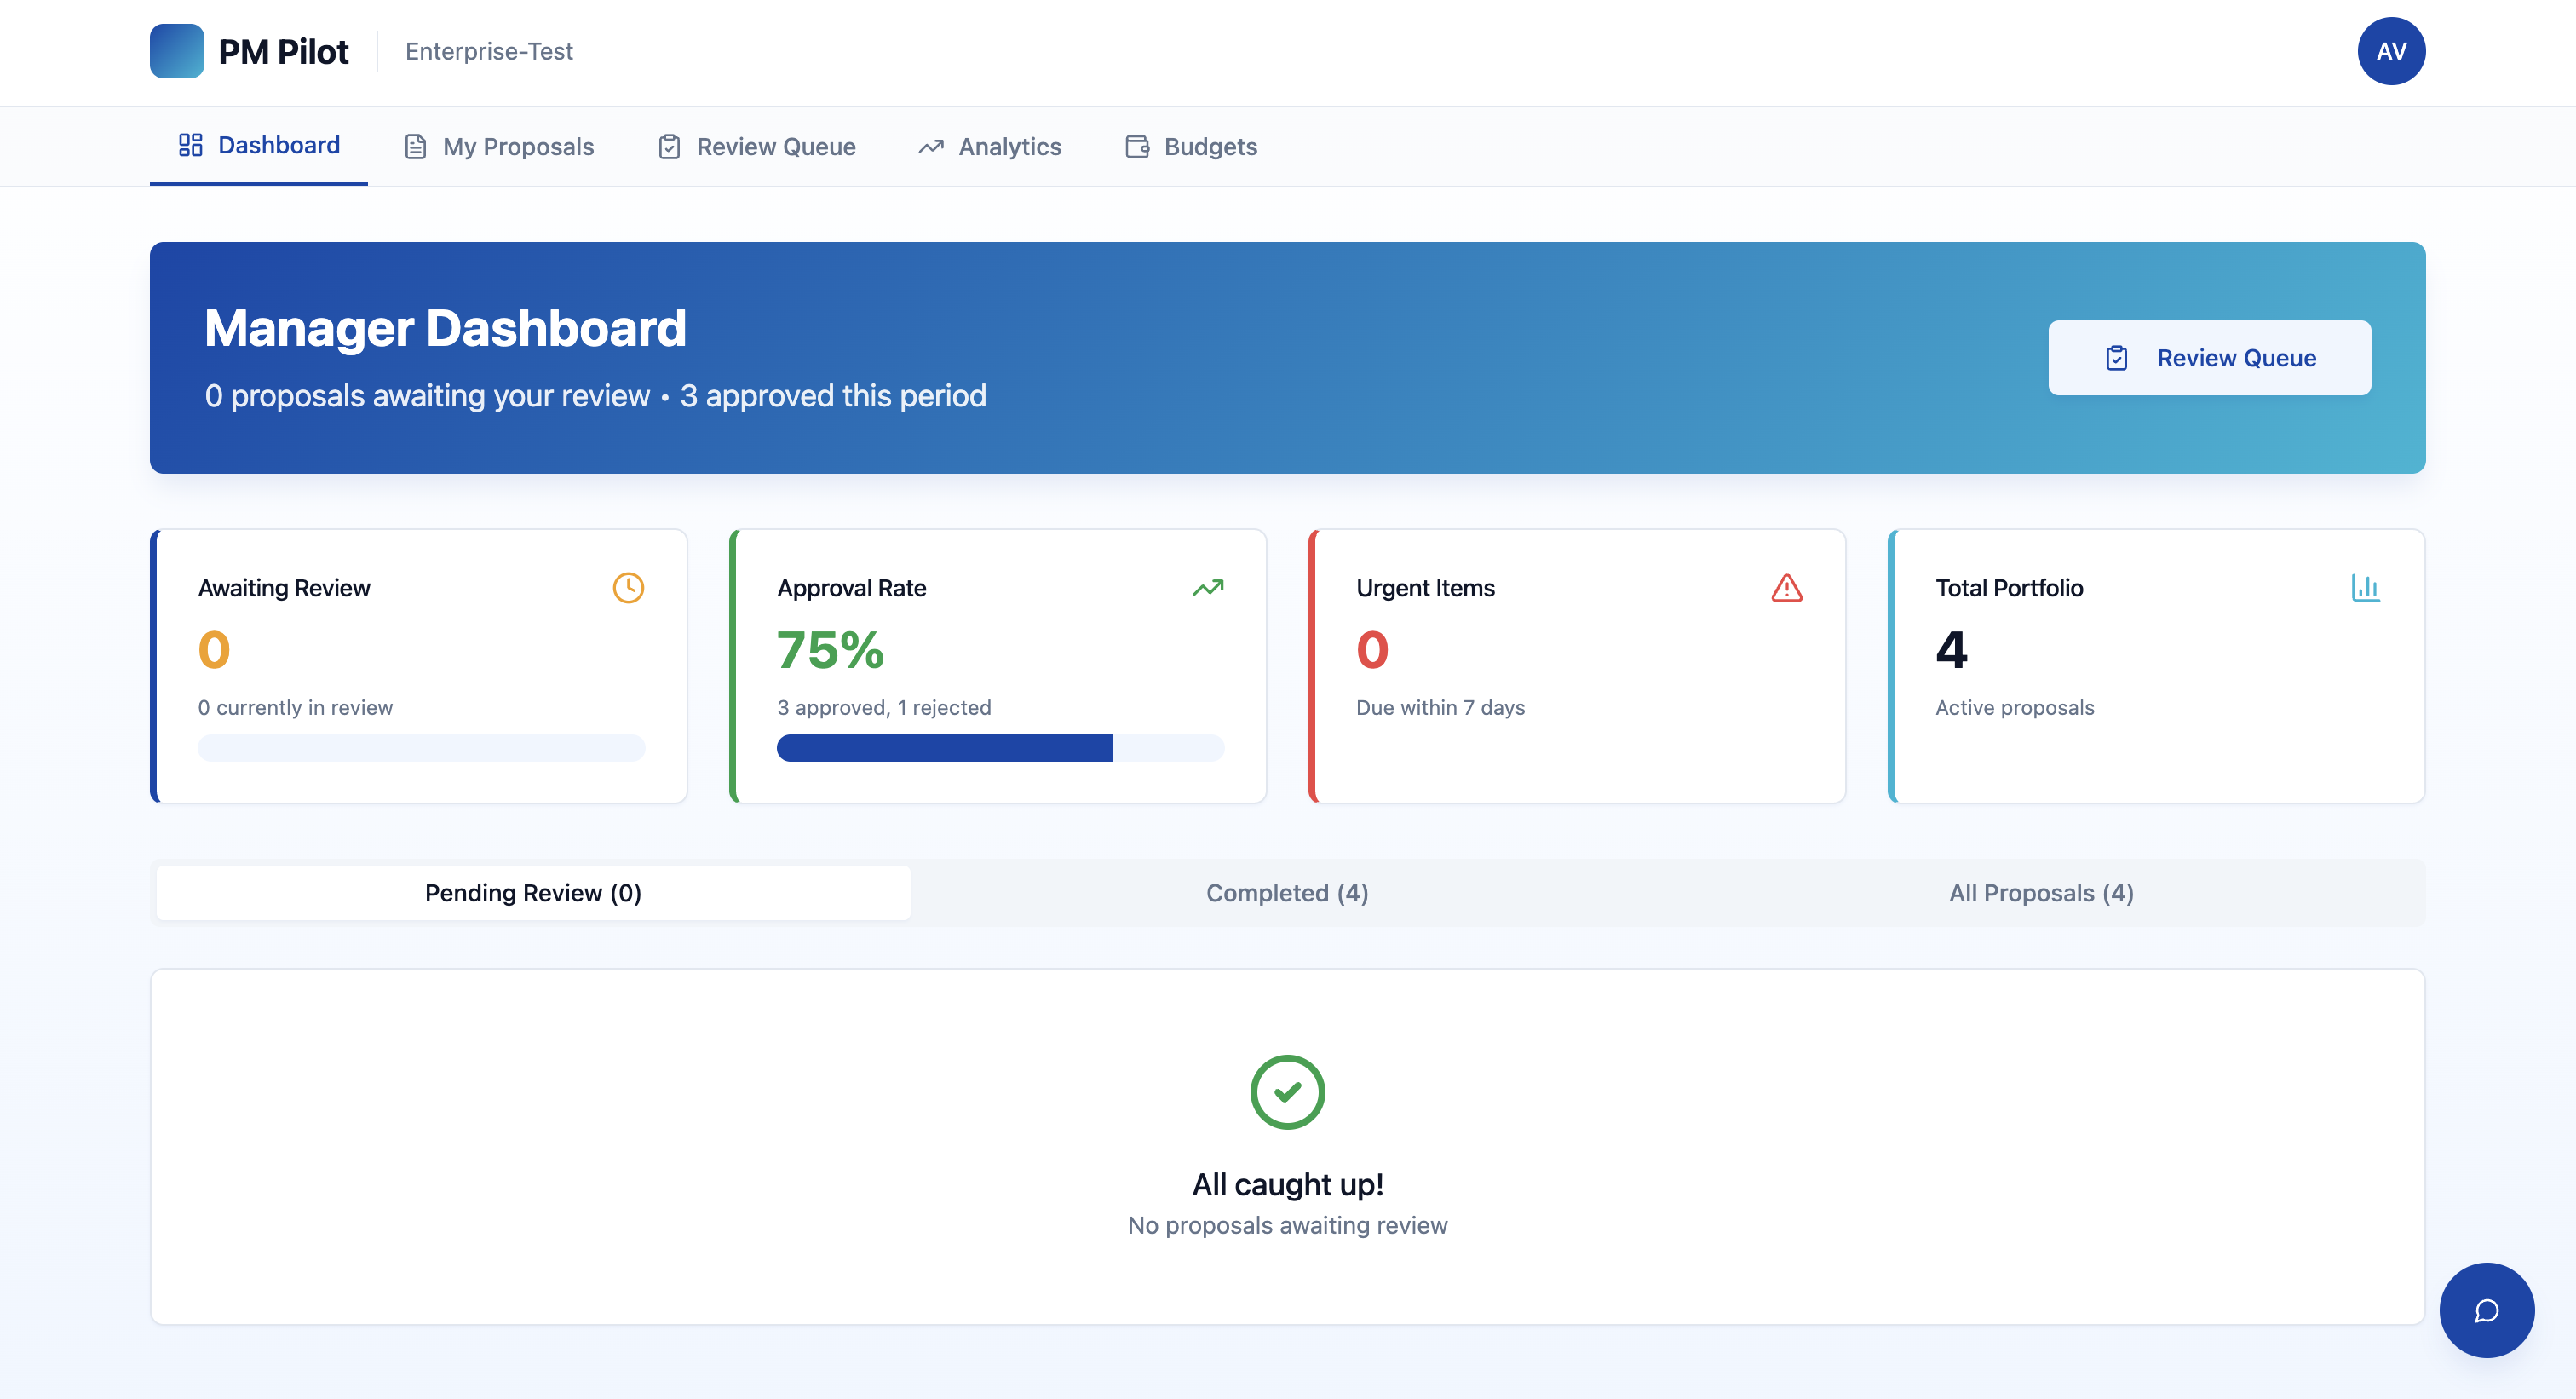Go to the My Proposals tab
Viewport: 2576px width, 1399px height.
499,147
